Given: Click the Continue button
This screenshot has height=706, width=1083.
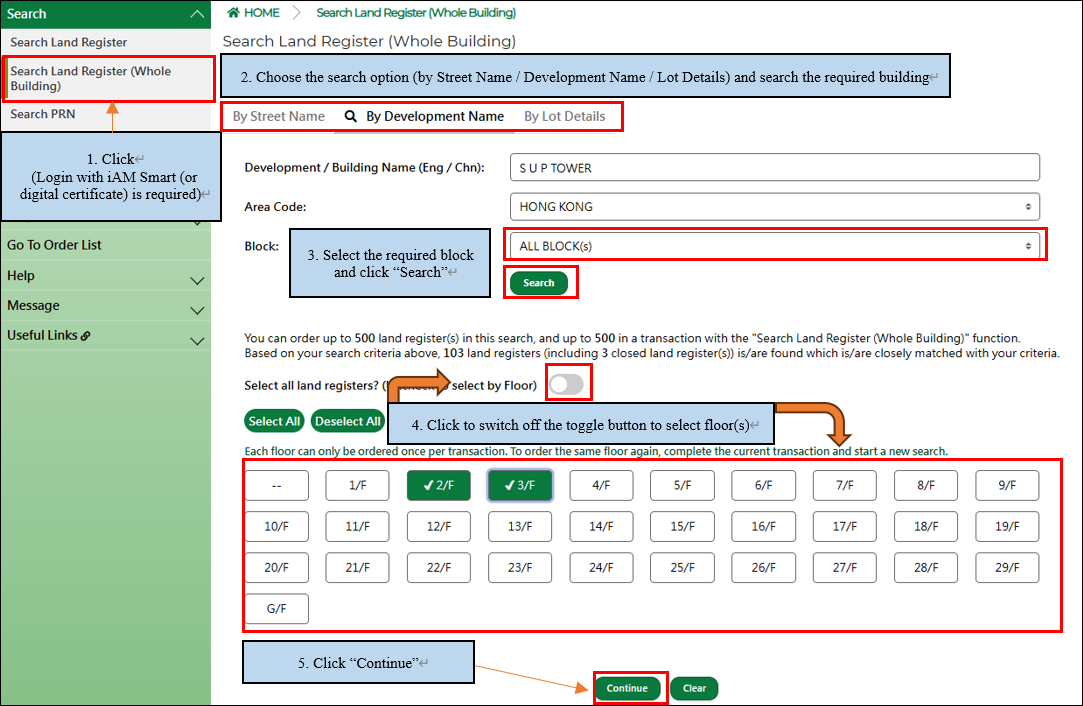Looking at the screenshot, I should coord(627,688).
